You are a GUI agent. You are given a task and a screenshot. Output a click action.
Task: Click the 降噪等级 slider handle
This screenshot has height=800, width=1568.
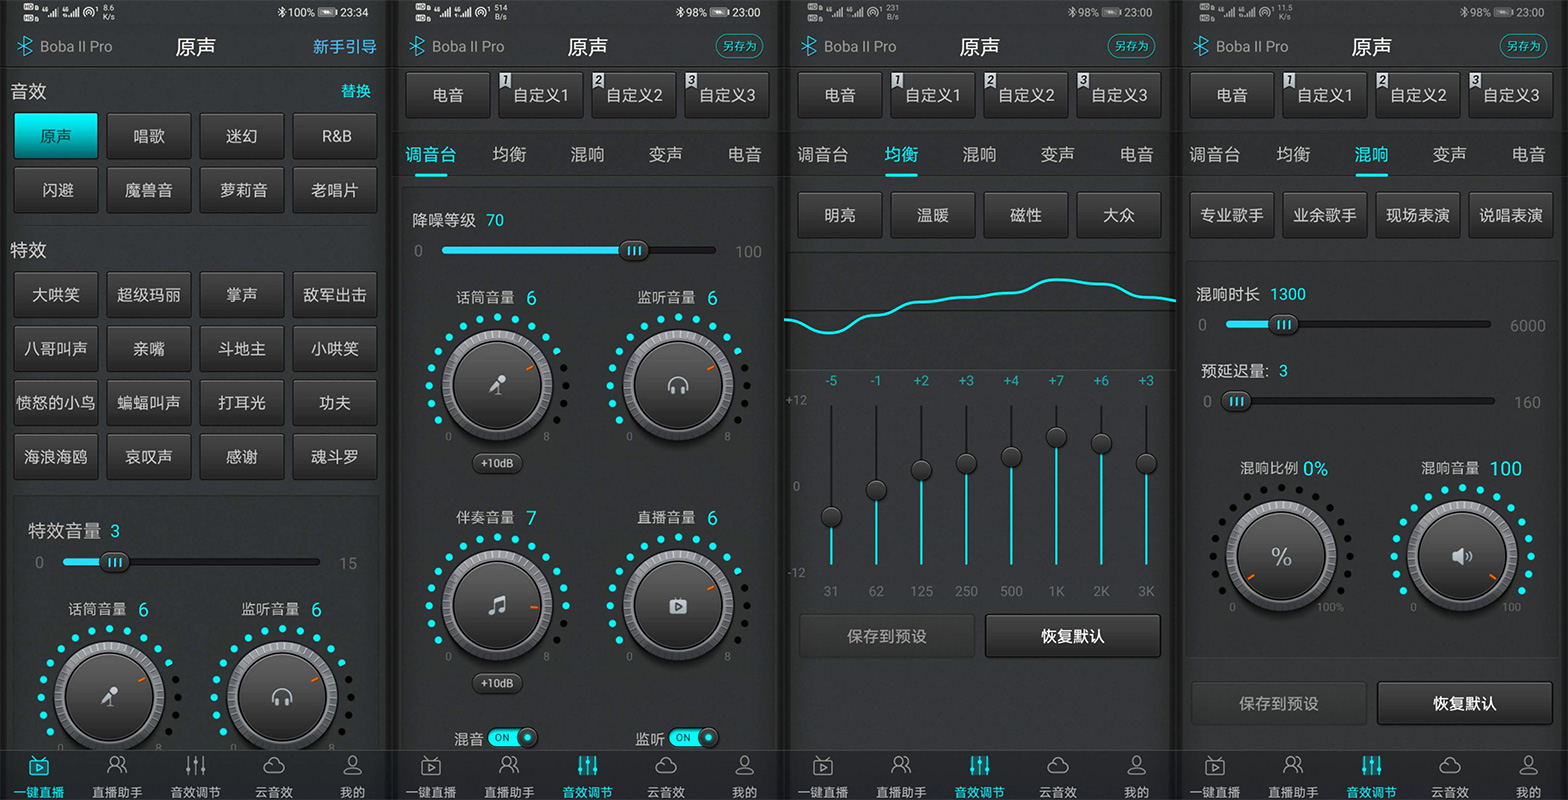coord(633,251)
